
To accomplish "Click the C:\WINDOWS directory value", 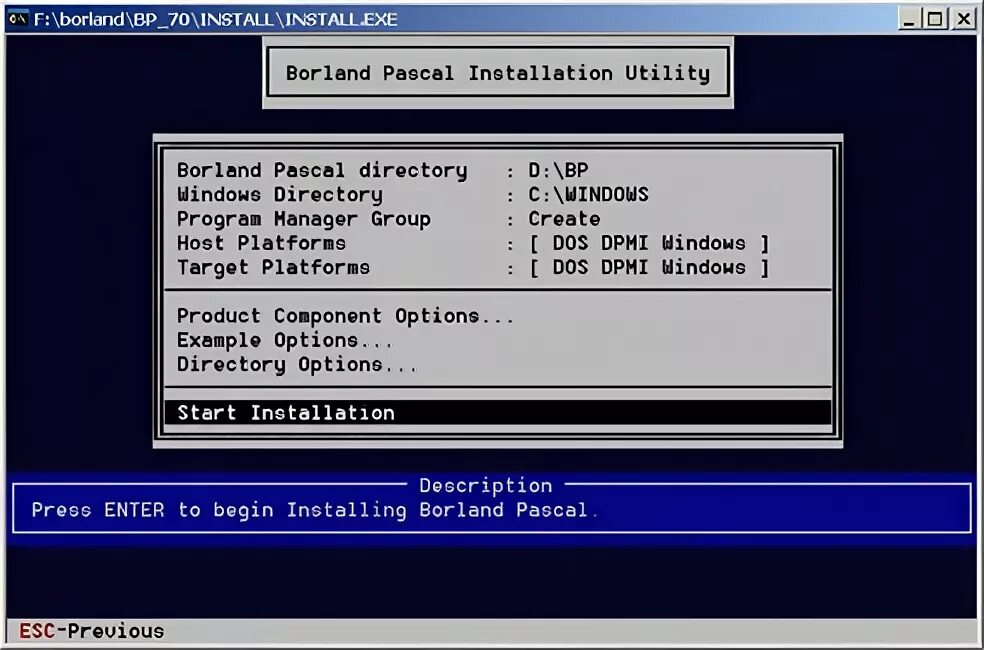I will click(x=588, y=194).
